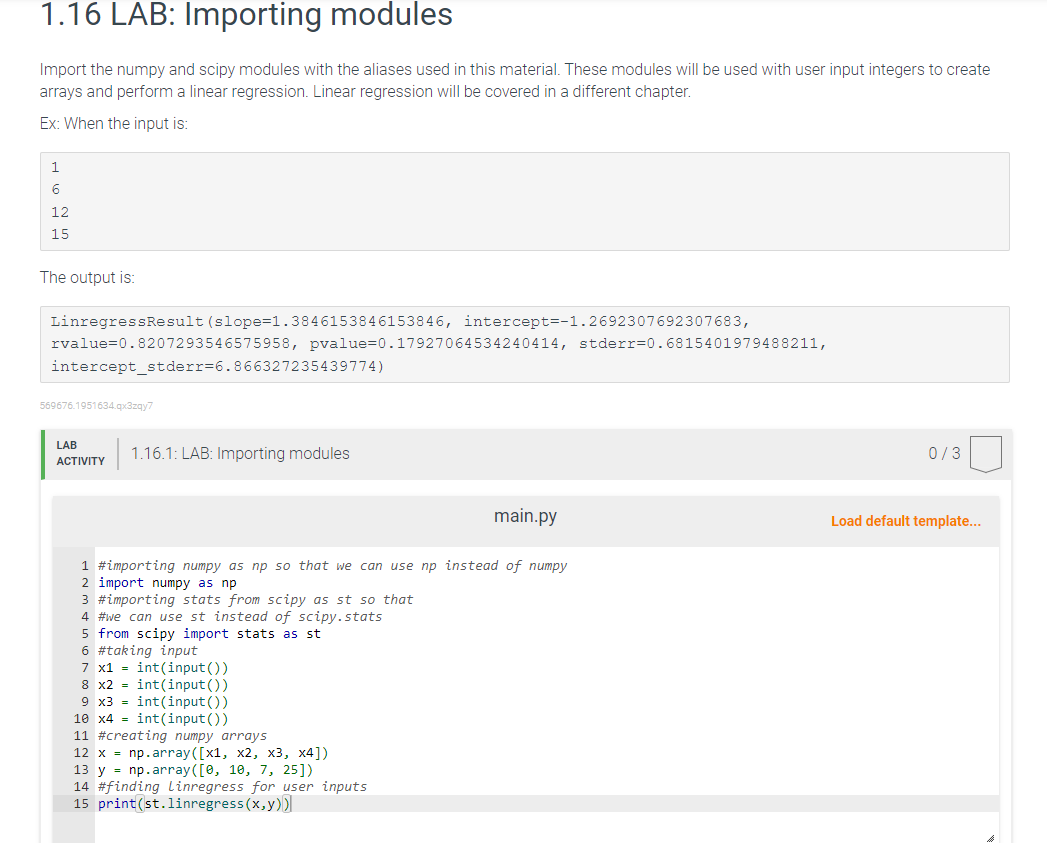1047x843 pixels.
Task: Click line number 1 in the editor gutter
Action: pos(84,565)
